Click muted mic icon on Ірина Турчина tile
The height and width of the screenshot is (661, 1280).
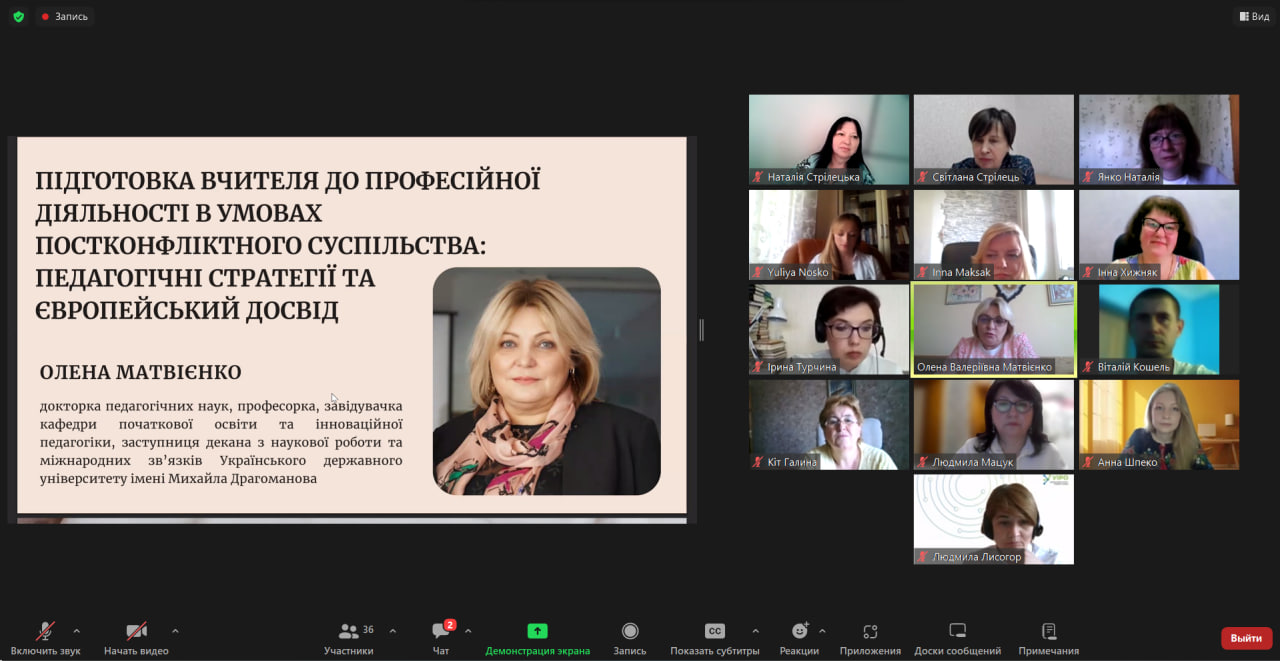pyautogui.click(x=758, y=367)
